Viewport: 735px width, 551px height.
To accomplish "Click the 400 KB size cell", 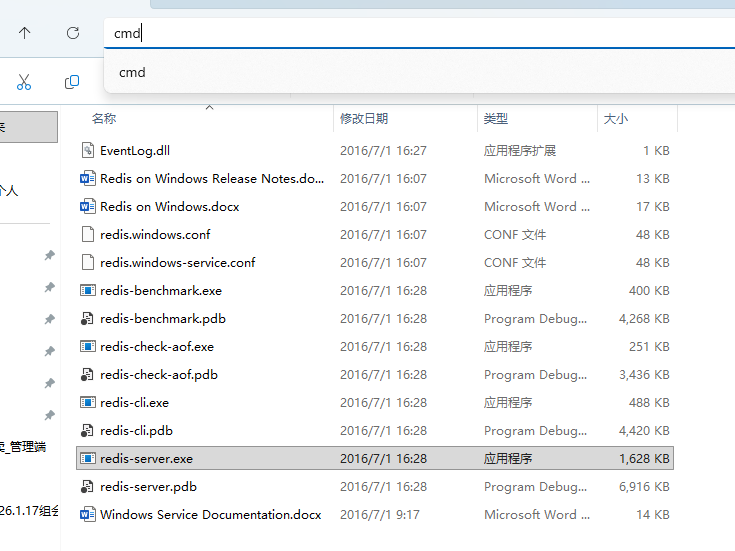I will [x=649, y=291].
